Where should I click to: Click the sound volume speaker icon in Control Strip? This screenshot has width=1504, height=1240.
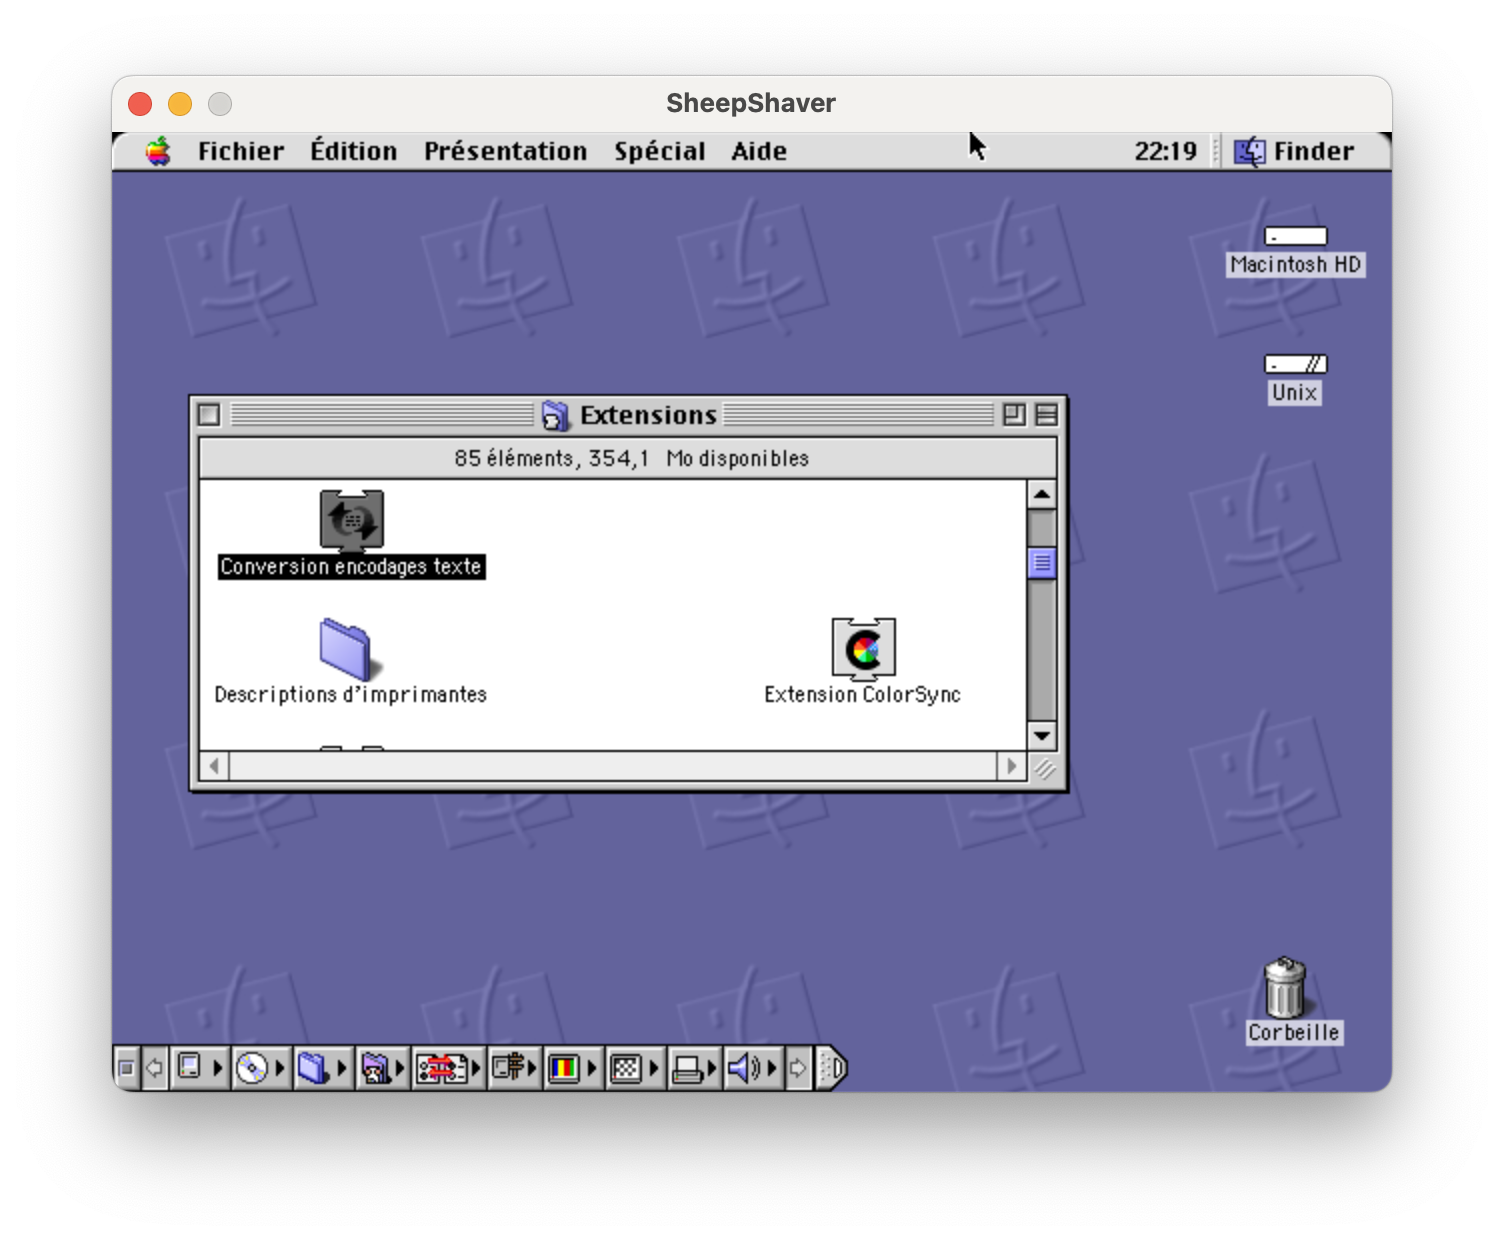coord(743,1068)
